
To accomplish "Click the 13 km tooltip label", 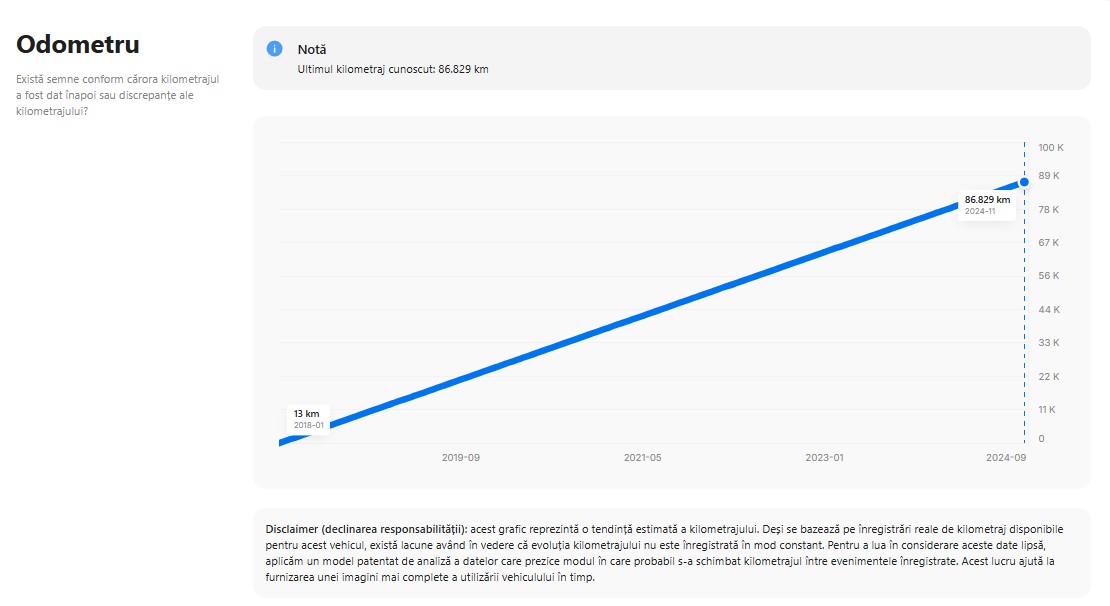I will click(x=307, y=413).
